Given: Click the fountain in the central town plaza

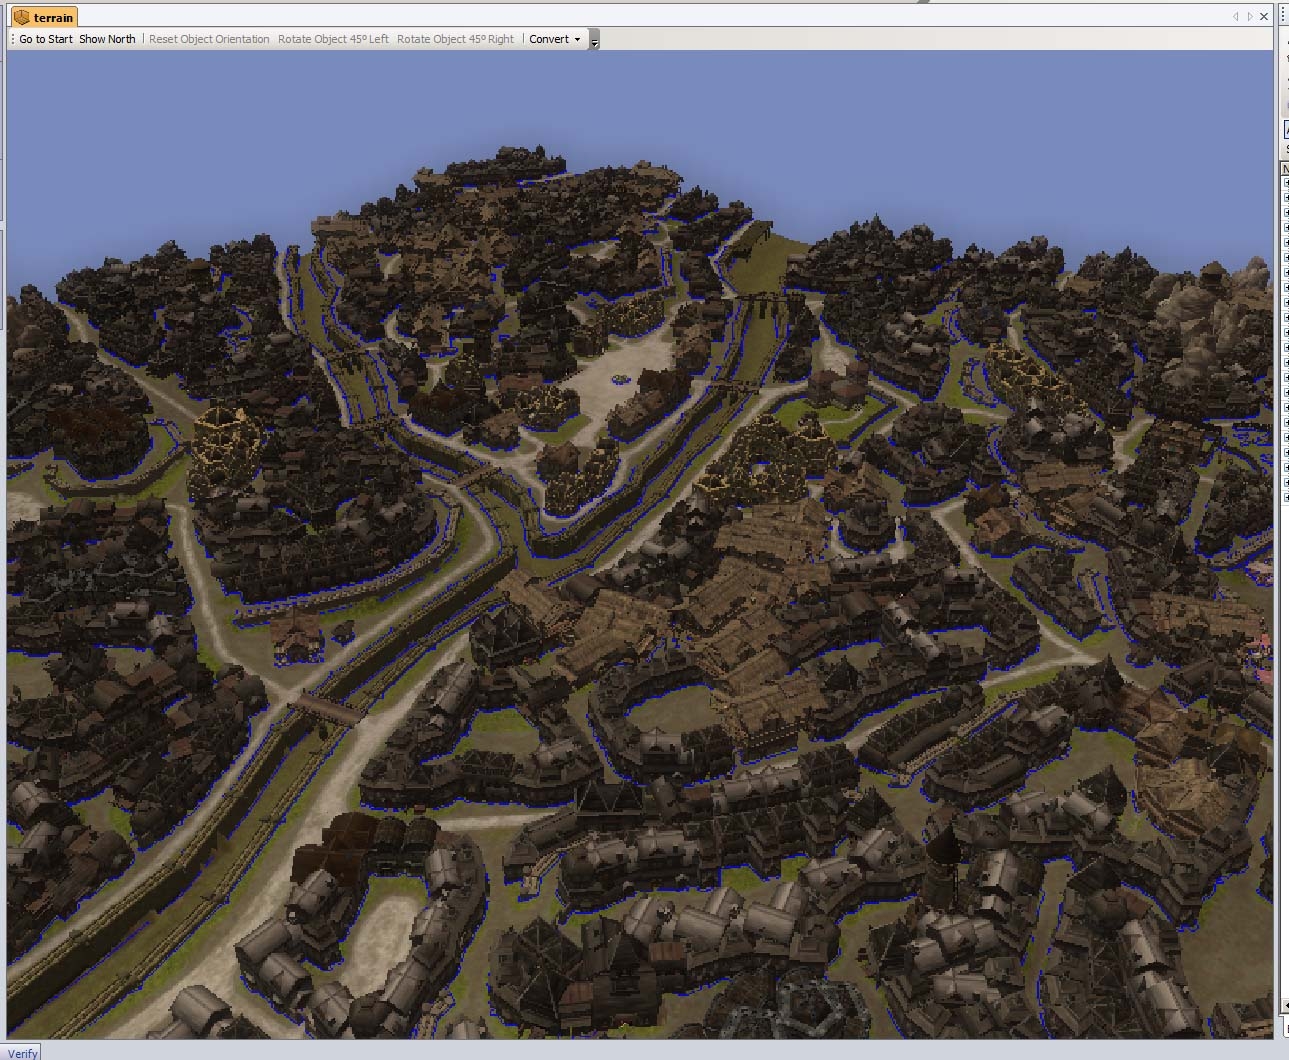Looking at the screenshot, I should pyautogui.click(x=620, y=379).
